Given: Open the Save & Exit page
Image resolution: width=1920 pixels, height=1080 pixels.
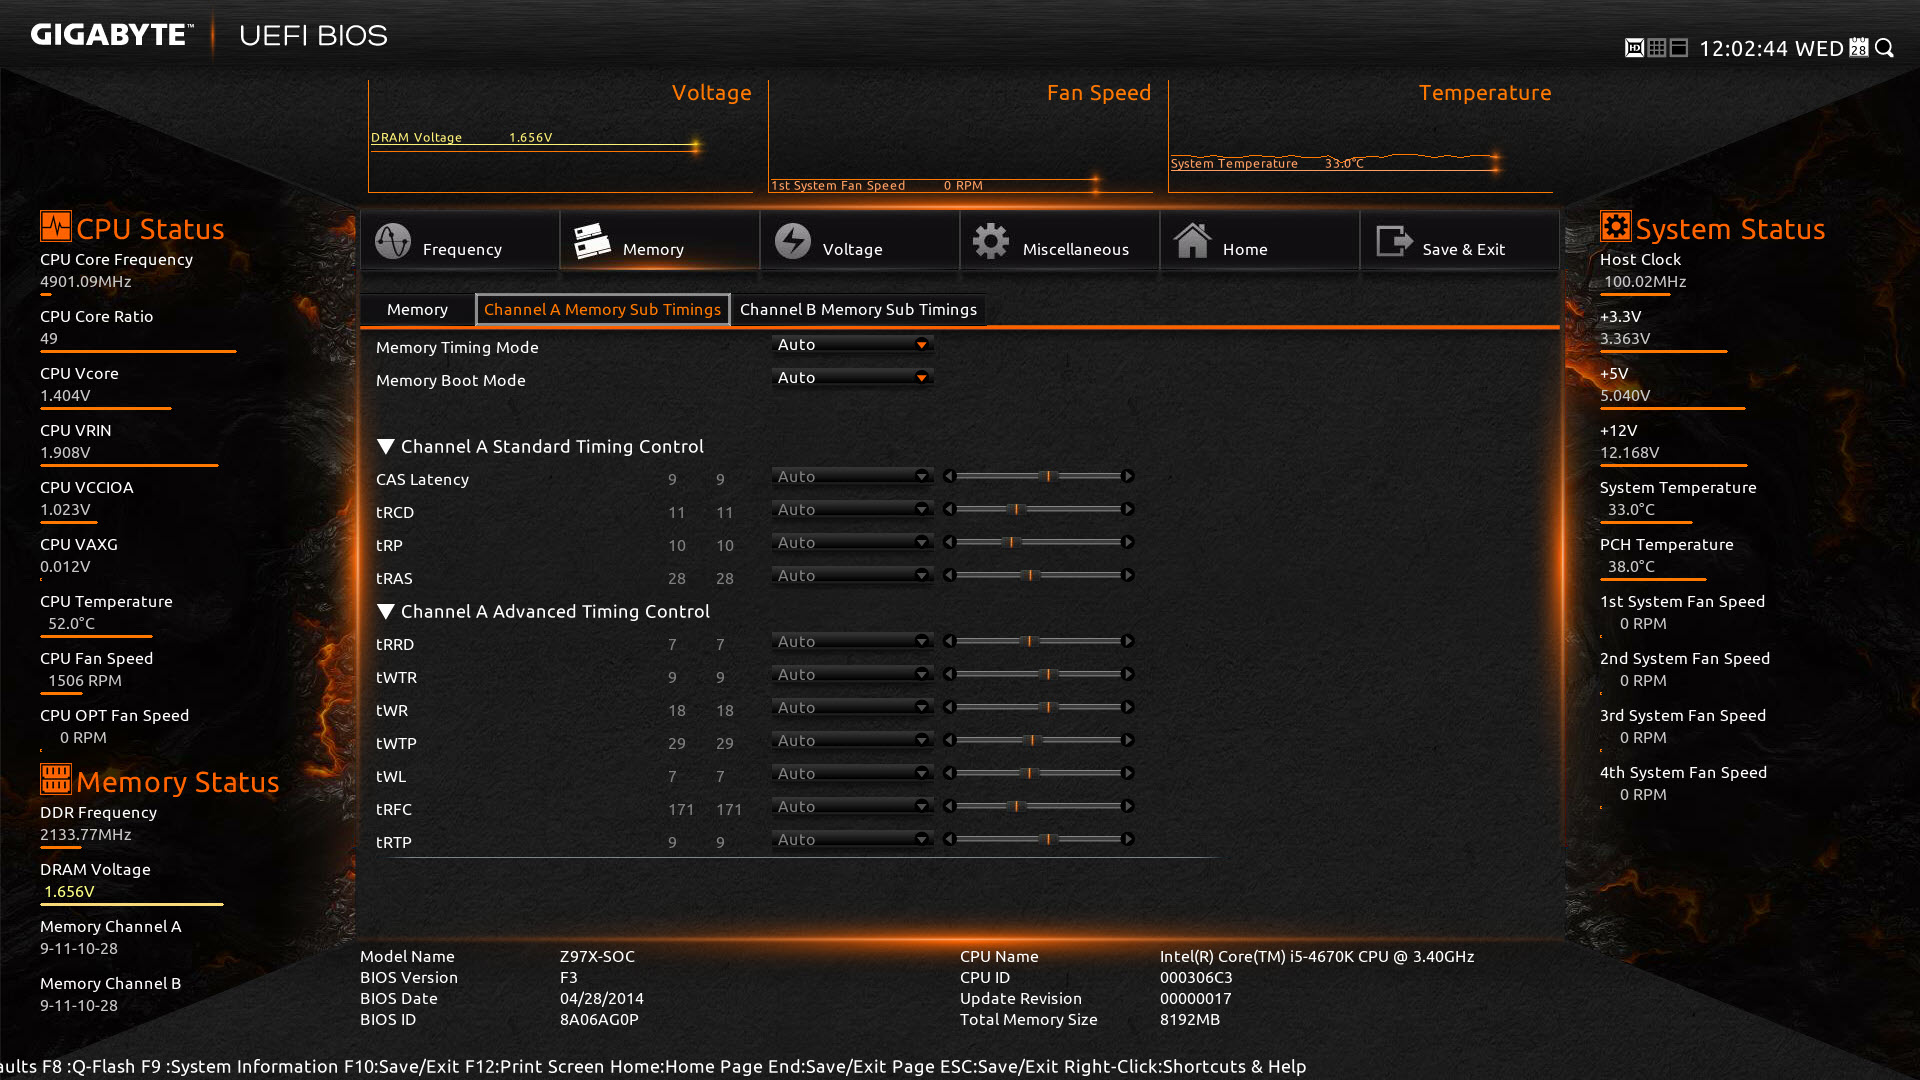Looking at the screenshot, I should (1460, 242).
